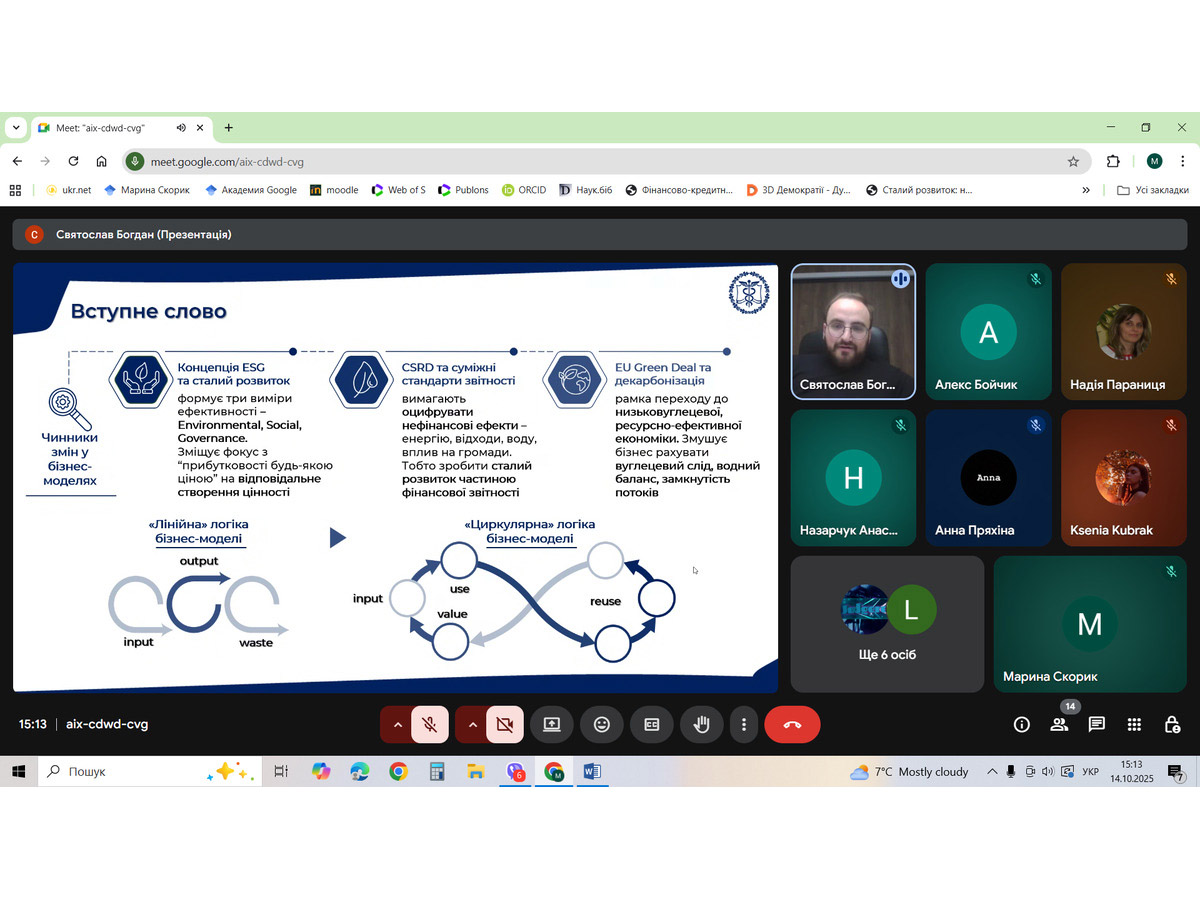Turn on the camera in Meet
The image size is (1200, 900).
click(x=505, y=725)
